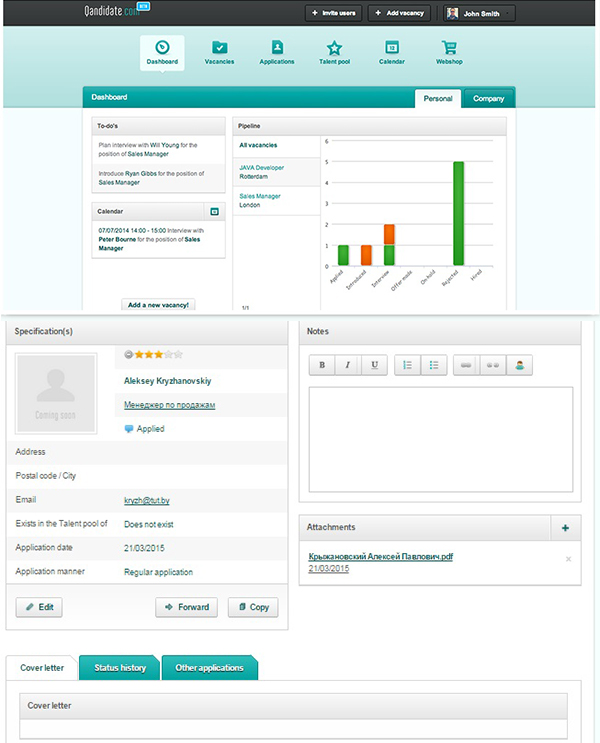Click the Forward button
The width and height of the screenshot is (600, 743).
click(x=186, y=607)
